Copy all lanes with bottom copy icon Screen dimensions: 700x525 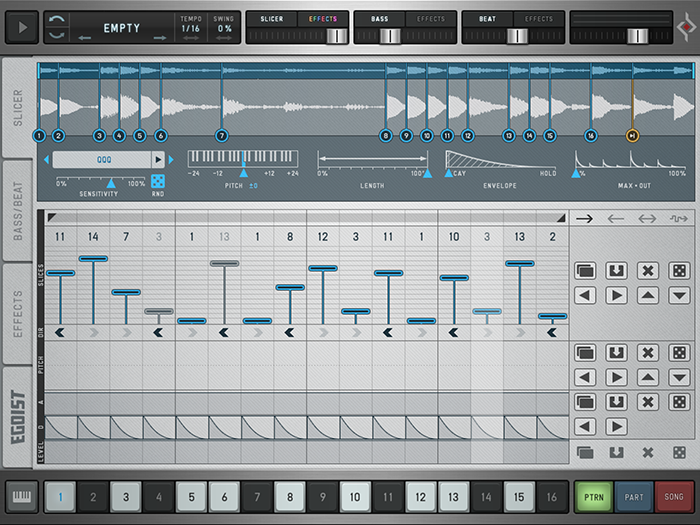pyautogui.click(x=585, y=453)
